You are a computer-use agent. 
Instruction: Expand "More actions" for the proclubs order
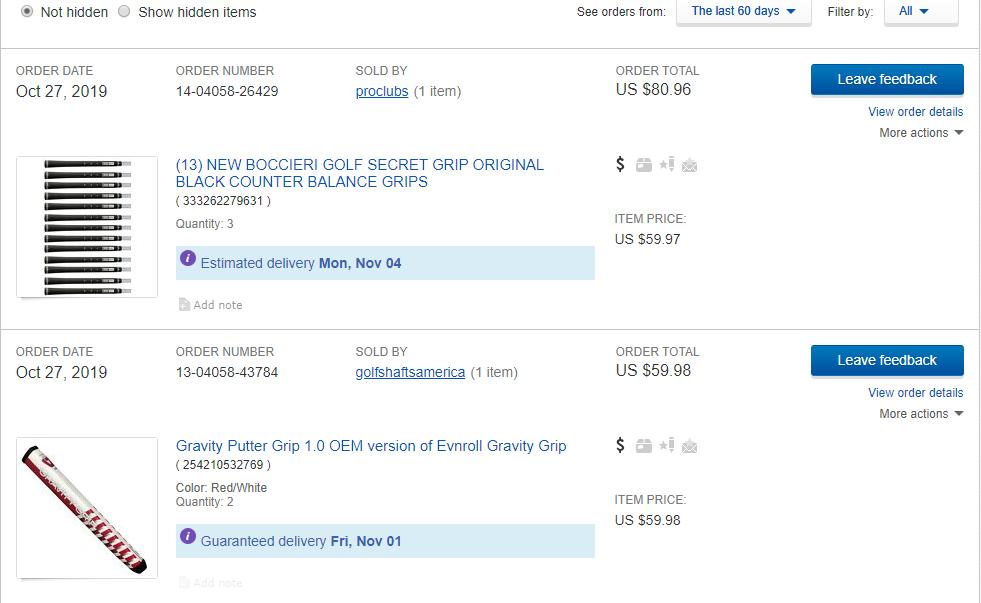point(921,133)
